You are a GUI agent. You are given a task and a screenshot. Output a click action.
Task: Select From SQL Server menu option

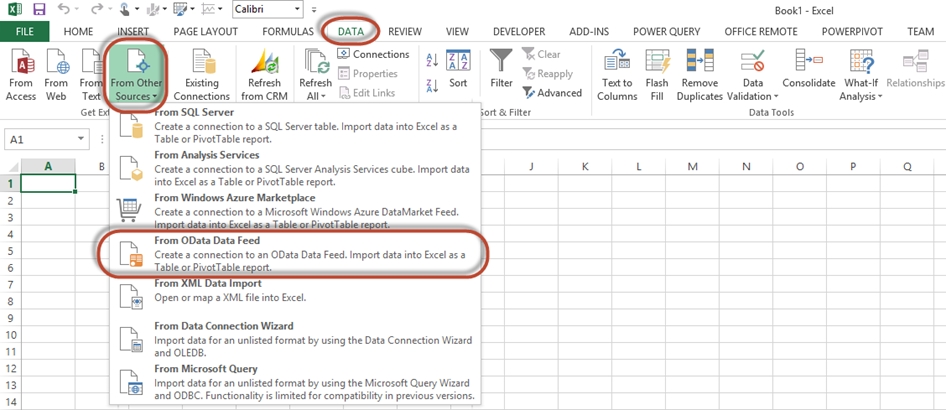click(295, 125)
